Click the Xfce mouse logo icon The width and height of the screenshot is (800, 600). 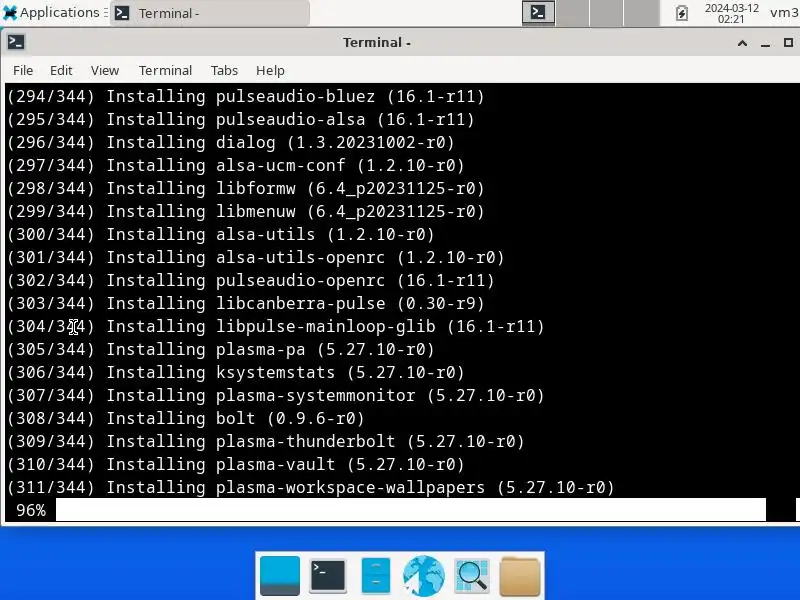(10, 13)
